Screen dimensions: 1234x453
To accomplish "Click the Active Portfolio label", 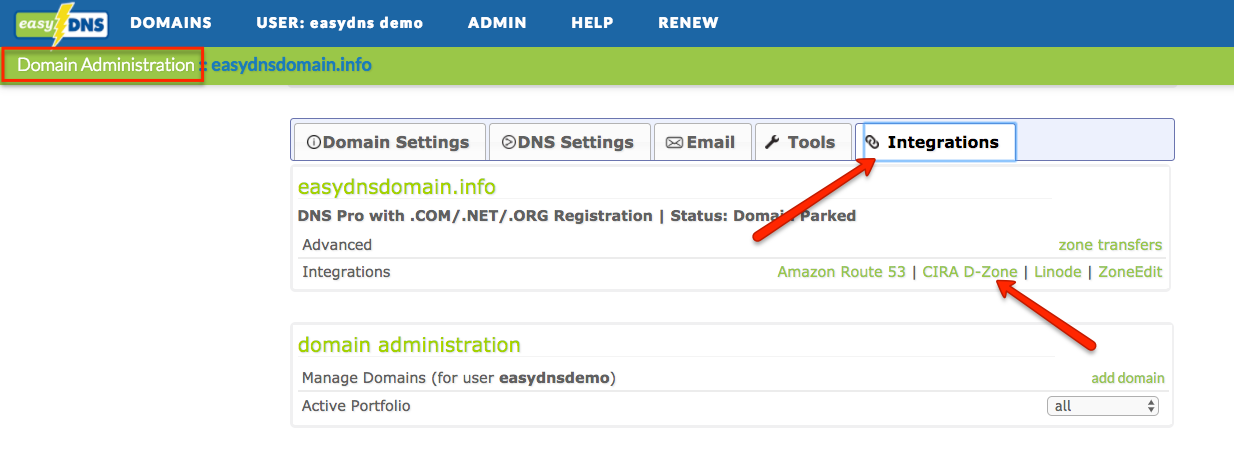I will click(x=356, y=406).
